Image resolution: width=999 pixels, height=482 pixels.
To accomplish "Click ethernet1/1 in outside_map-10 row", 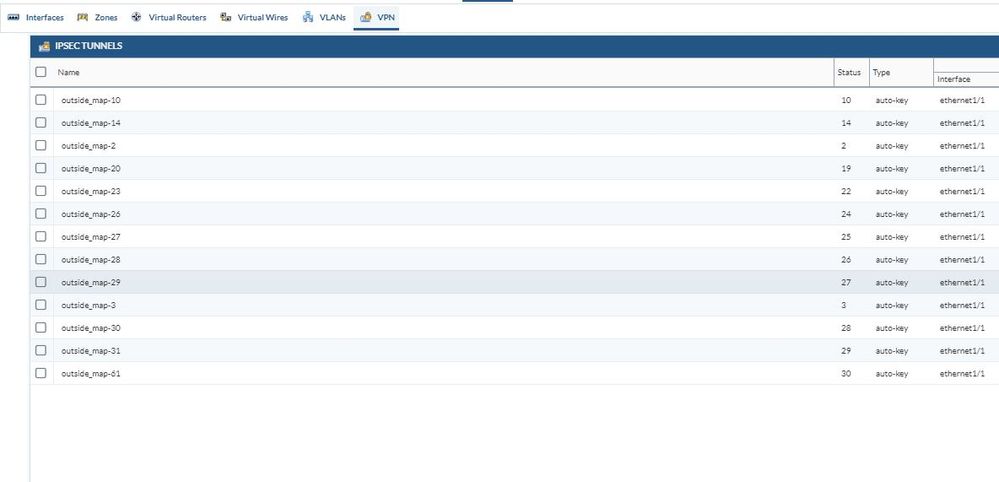I will click(x=962, y=100).
